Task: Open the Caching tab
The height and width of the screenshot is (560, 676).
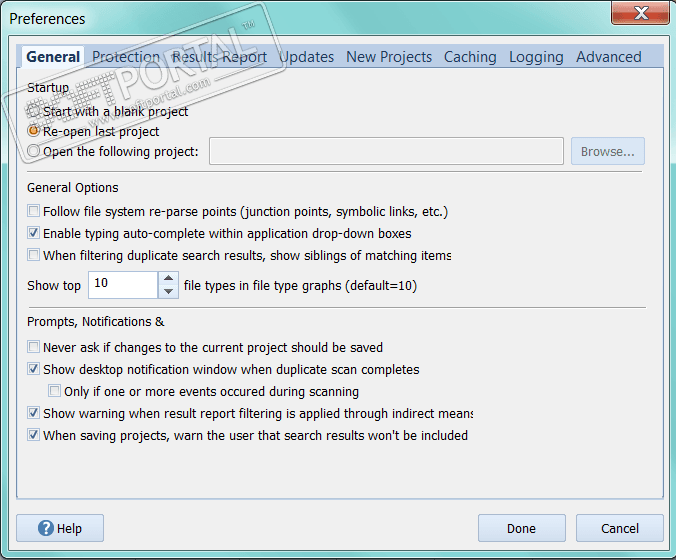Action: (470, 57)
